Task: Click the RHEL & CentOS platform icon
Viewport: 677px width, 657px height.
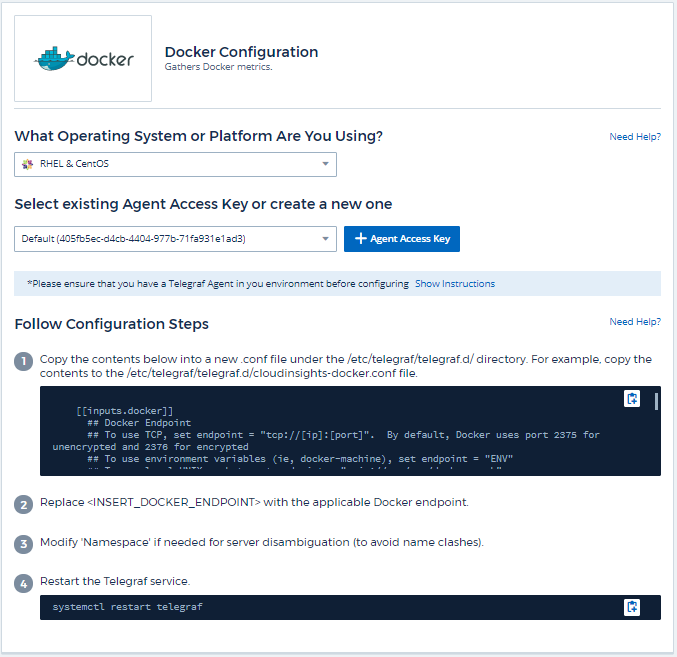Action: [27, 164]
